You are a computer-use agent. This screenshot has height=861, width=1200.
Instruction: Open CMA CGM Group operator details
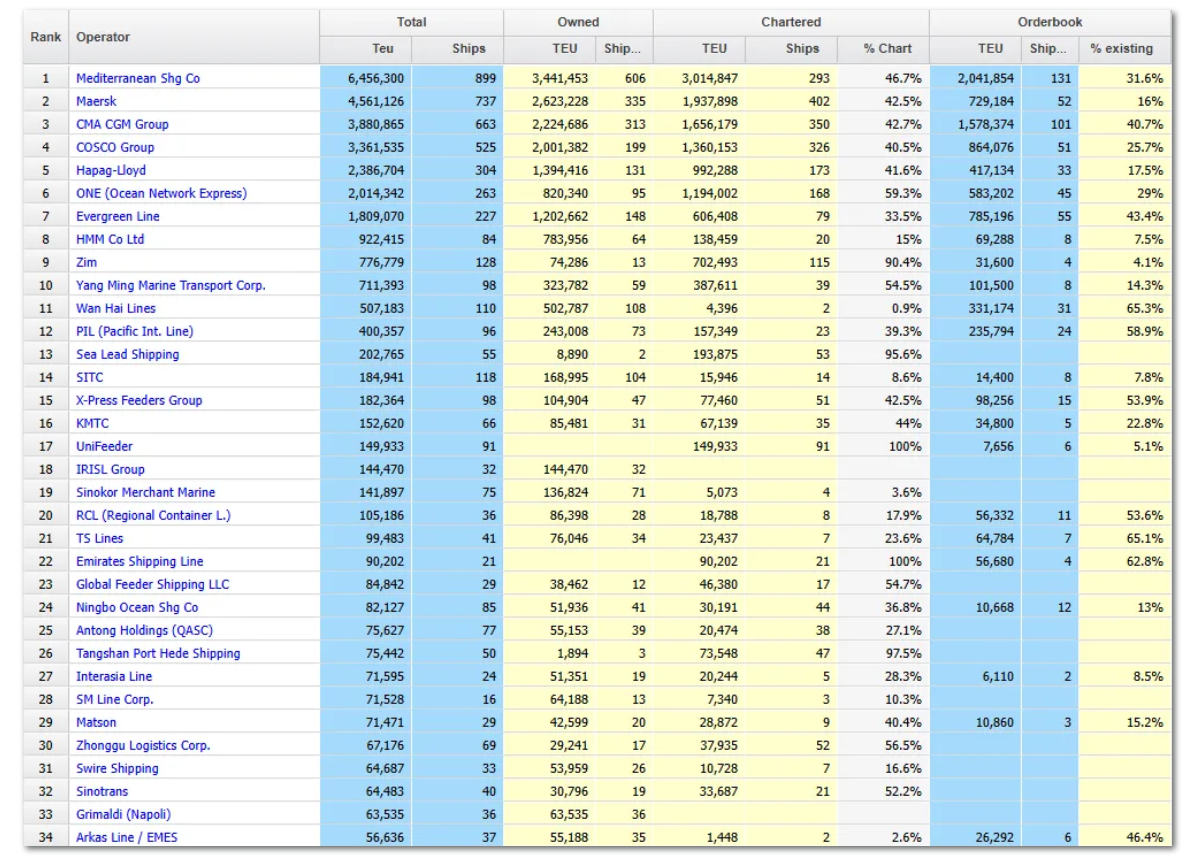click(122, 124)
